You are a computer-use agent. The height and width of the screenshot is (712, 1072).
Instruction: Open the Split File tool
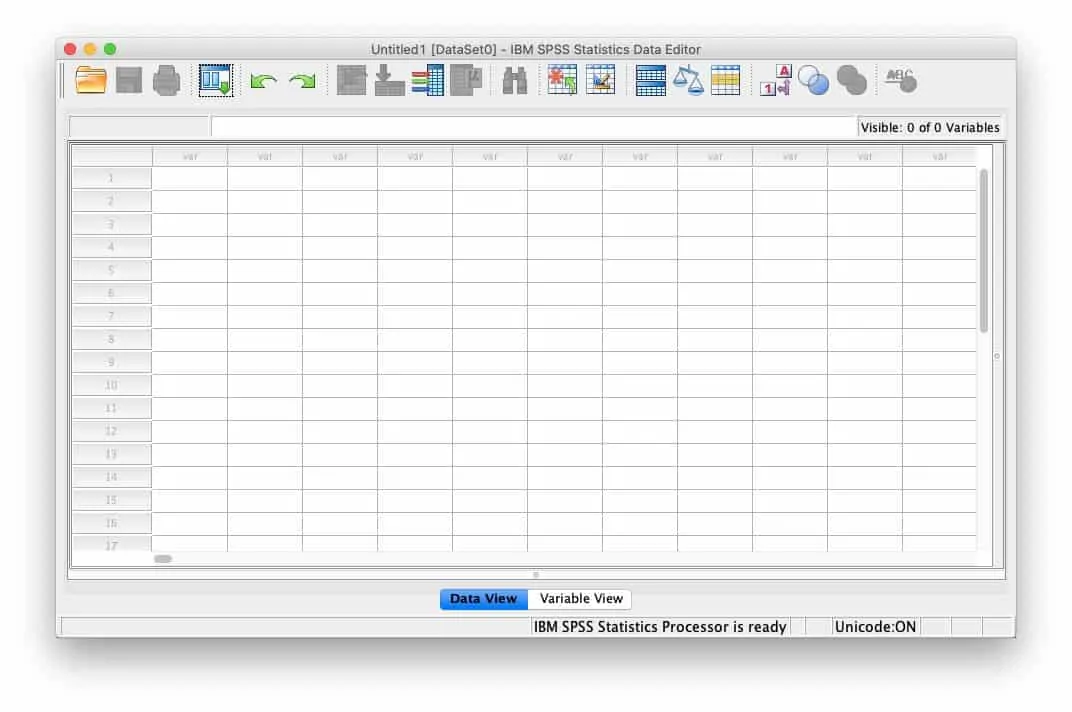pos(650,80)
